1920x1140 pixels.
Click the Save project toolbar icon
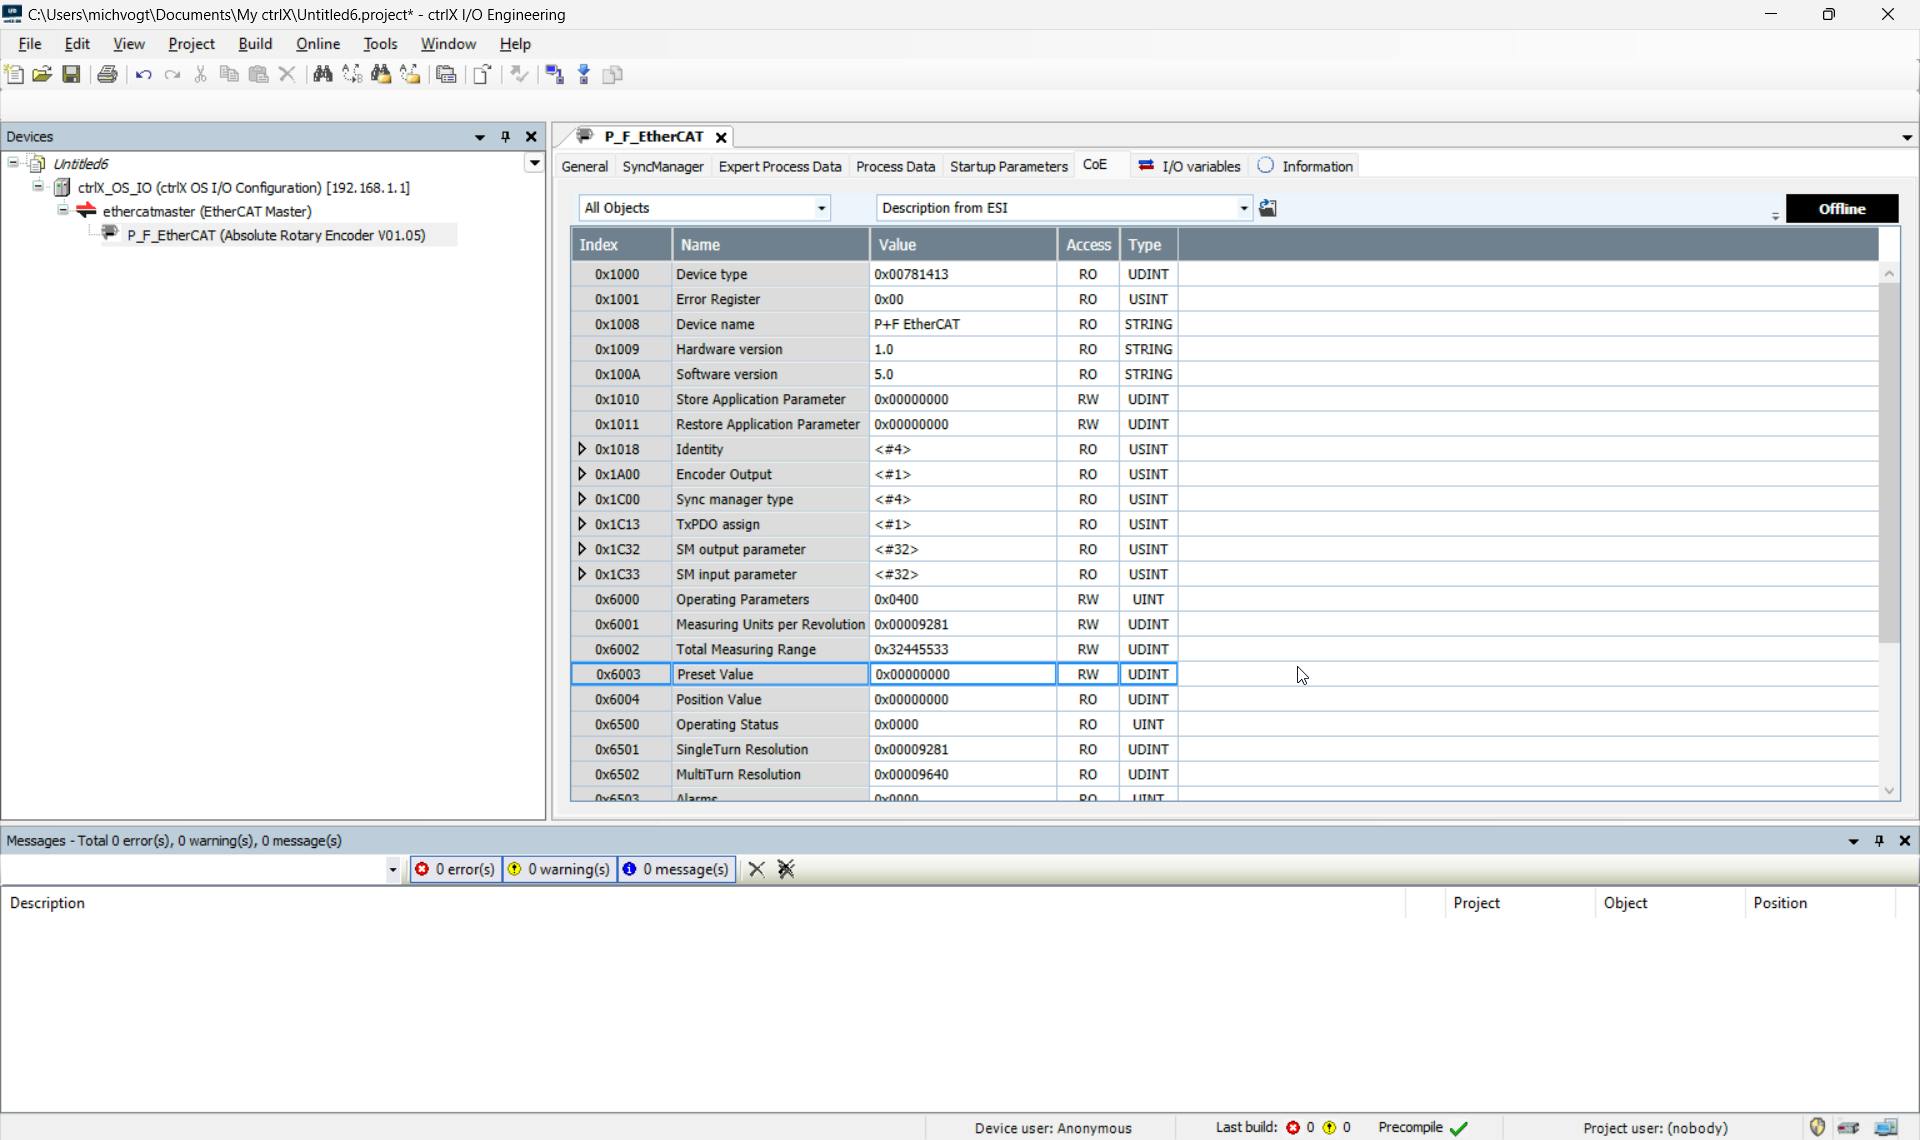click(x=71, y=75)
